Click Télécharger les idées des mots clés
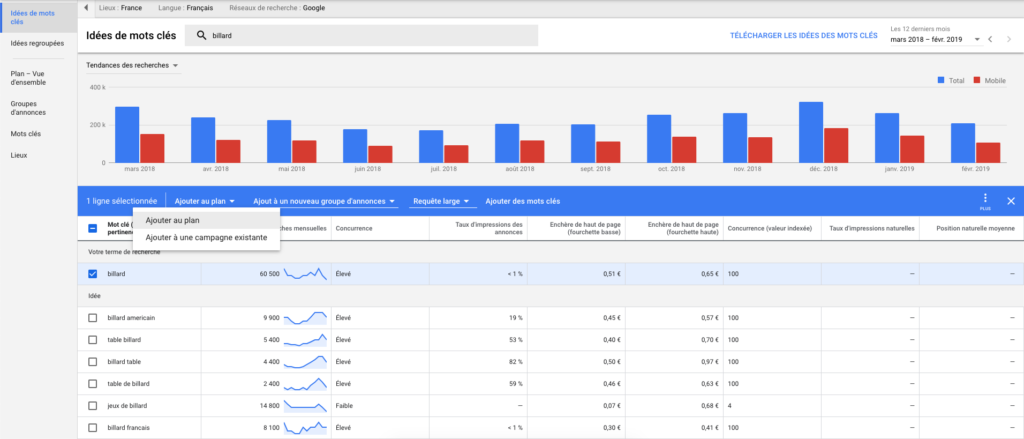The height and width of the screenshot is (439, 1024). click(x=803, y=36)
